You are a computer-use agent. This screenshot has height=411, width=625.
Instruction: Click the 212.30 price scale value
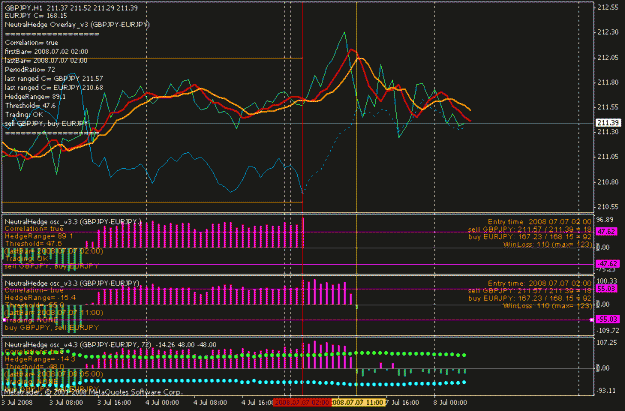[x=607, y=33]
